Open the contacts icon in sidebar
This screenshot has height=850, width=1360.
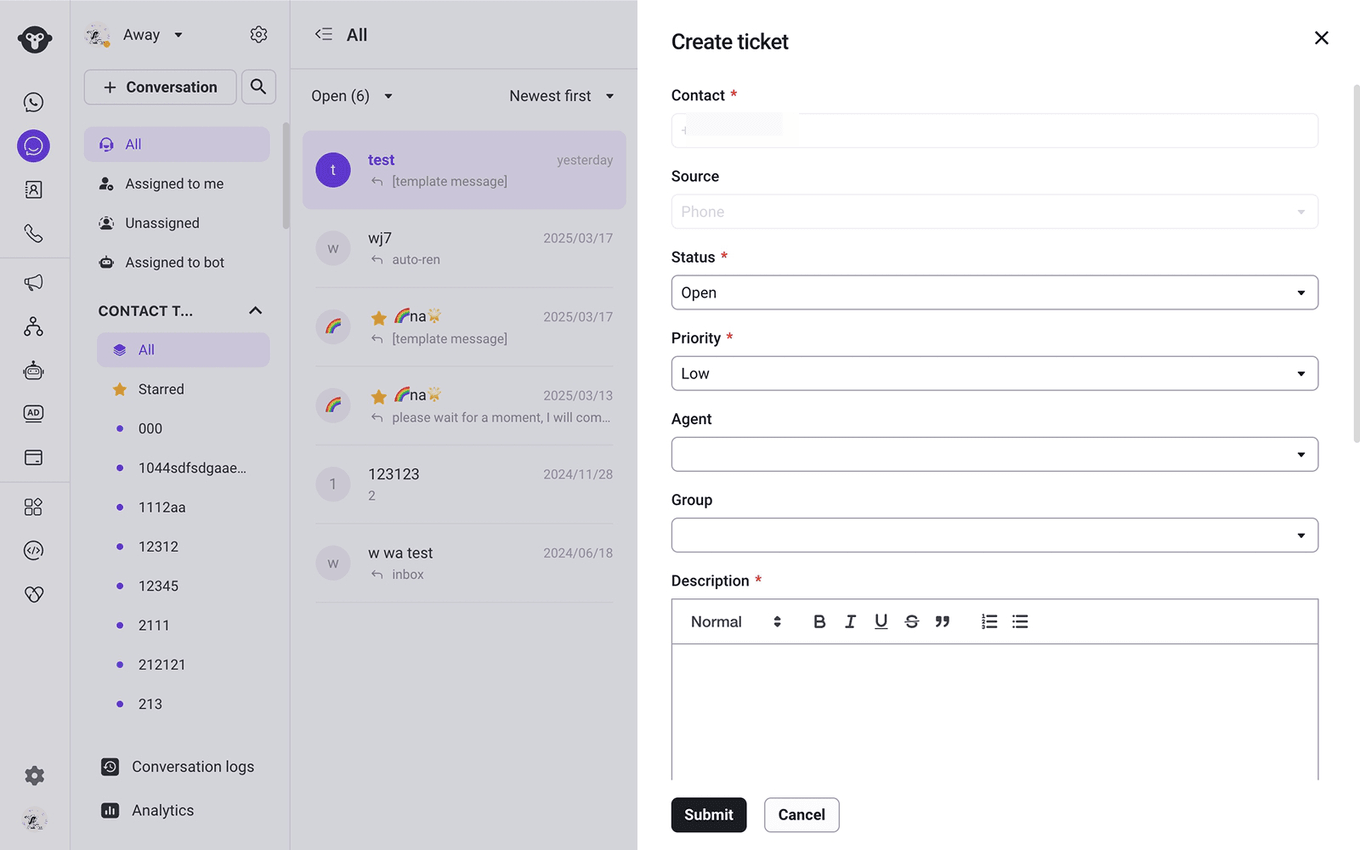click(x=34, y=190)
